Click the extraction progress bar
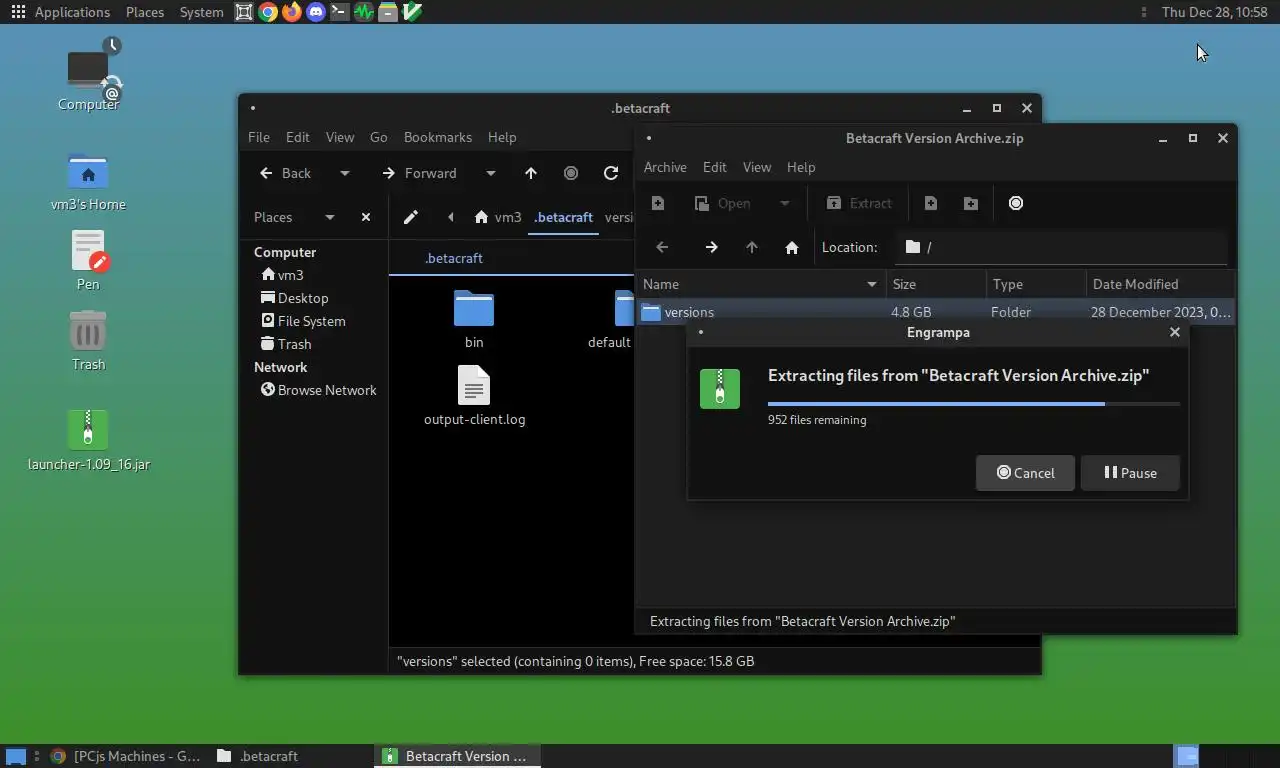1280x768 pixels. tap(973, 404)
